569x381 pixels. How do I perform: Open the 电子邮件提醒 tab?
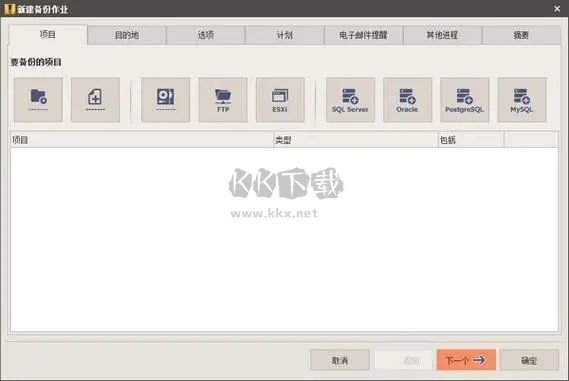(363, 35)
